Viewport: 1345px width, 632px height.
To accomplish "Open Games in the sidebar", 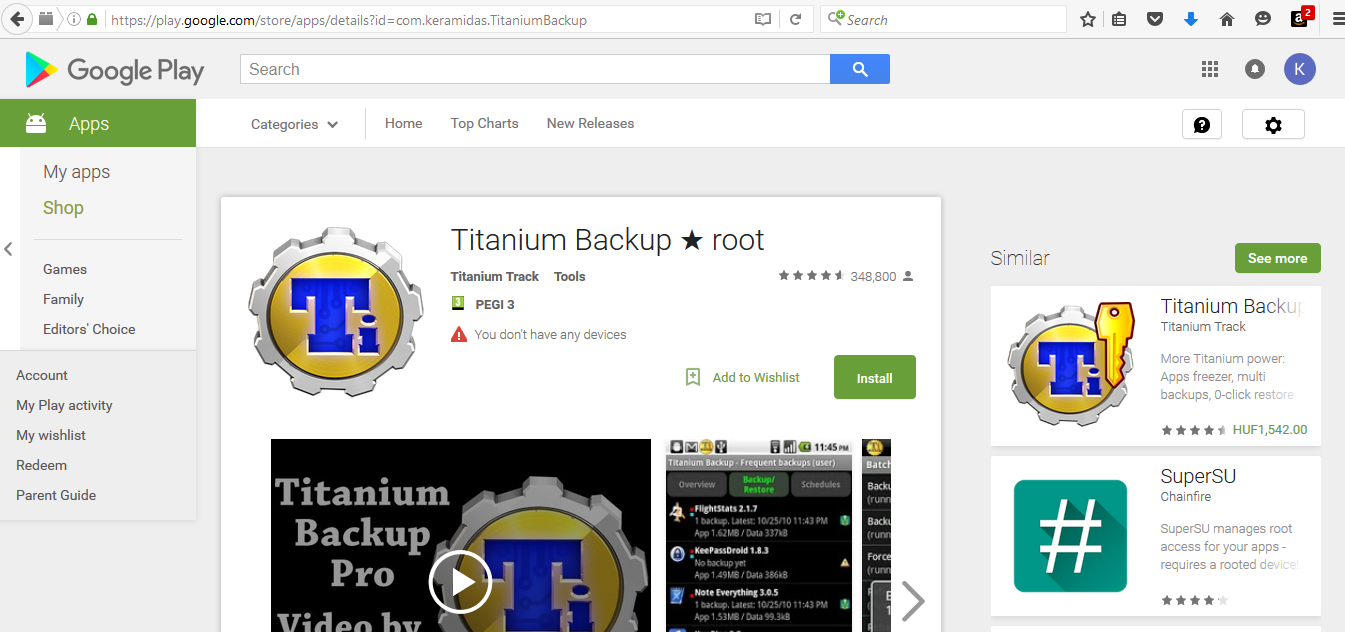I will point(65,269).
